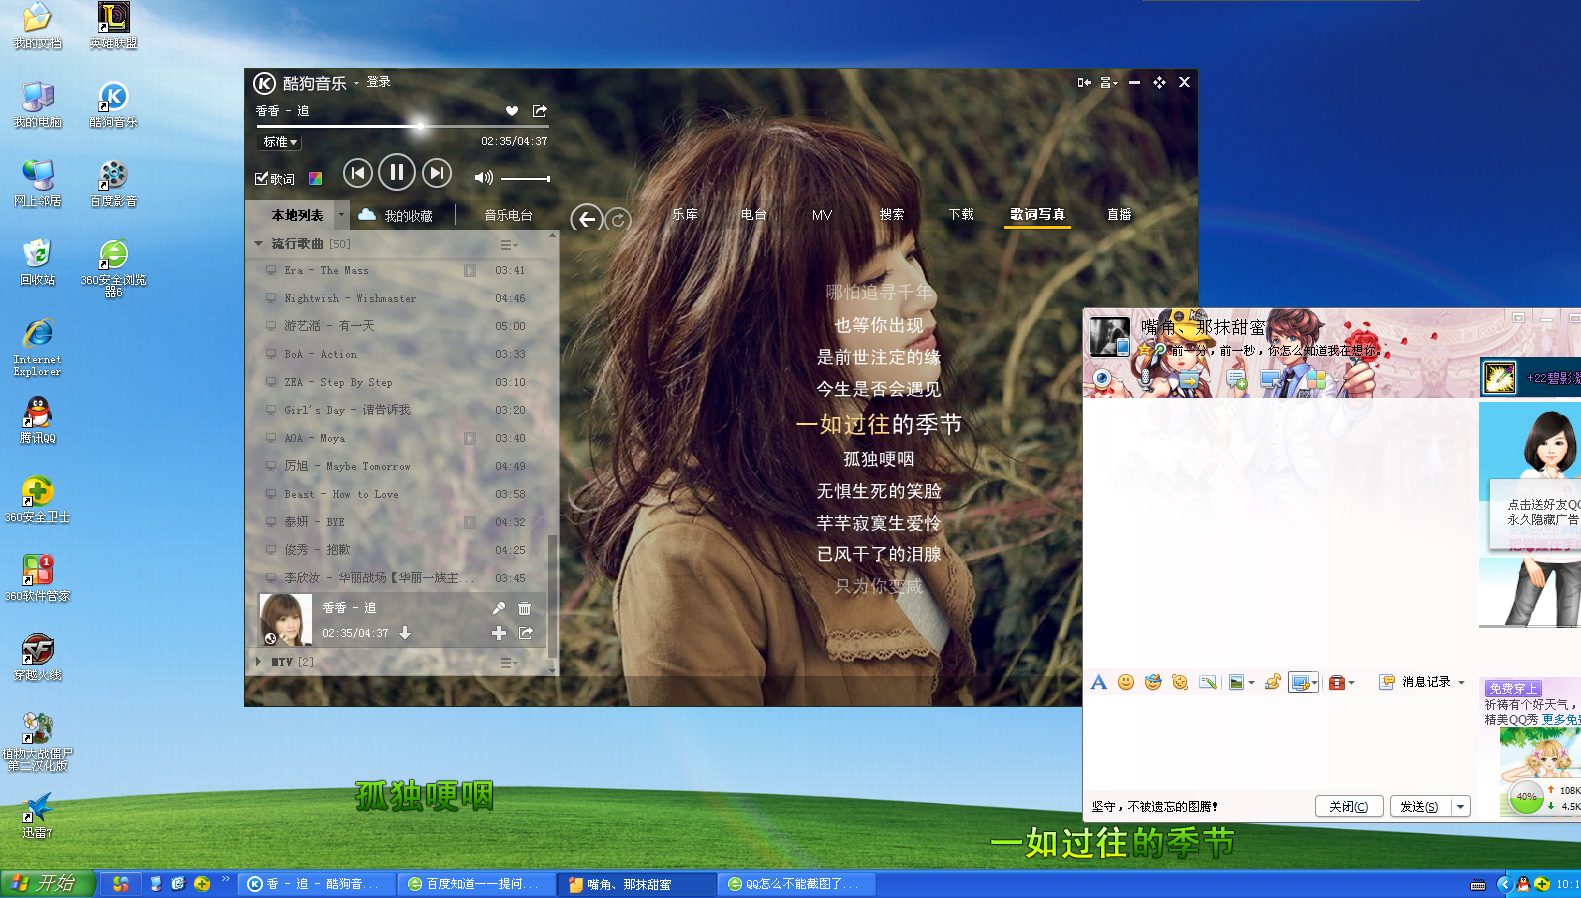Image resolution: width=1581 pixels, height=898 pixels.
Task: Open the 标准 sound quality dropdown
Action: point(280,142)
